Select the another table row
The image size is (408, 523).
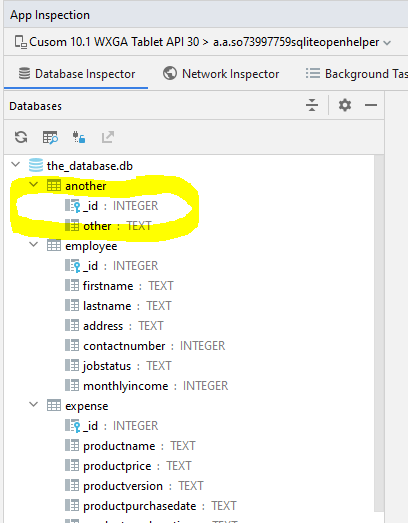click(x=189, y=186)
